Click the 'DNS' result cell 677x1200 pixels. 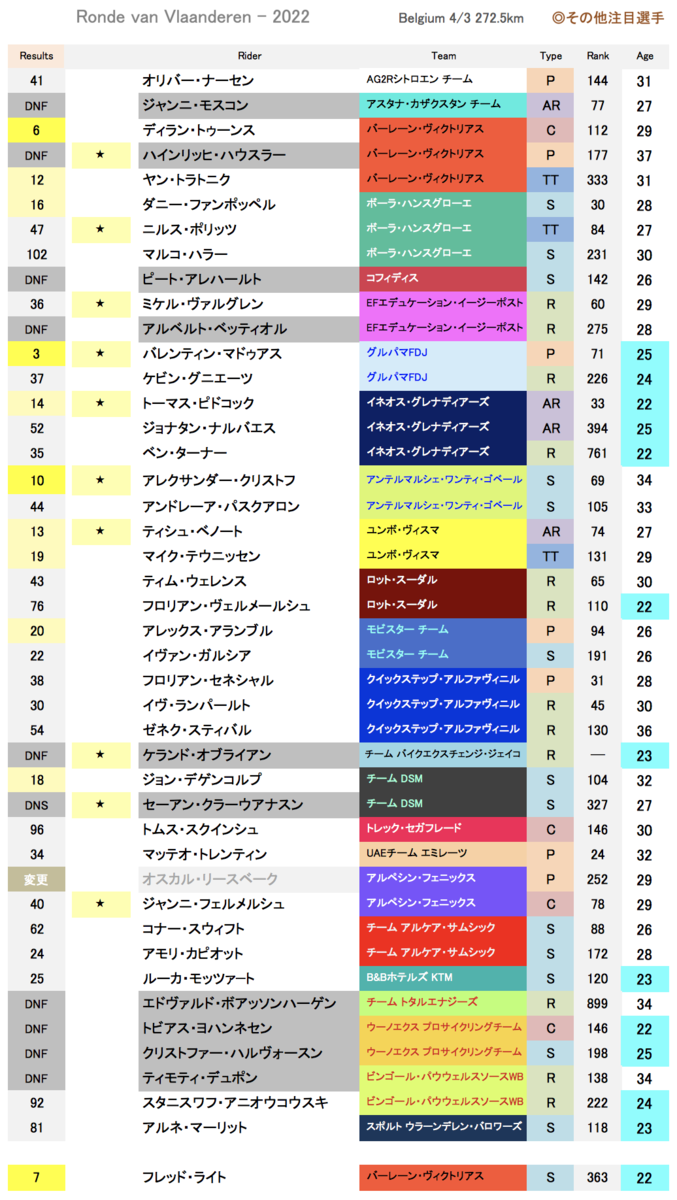pyautogui.click(x=36, y=804)
